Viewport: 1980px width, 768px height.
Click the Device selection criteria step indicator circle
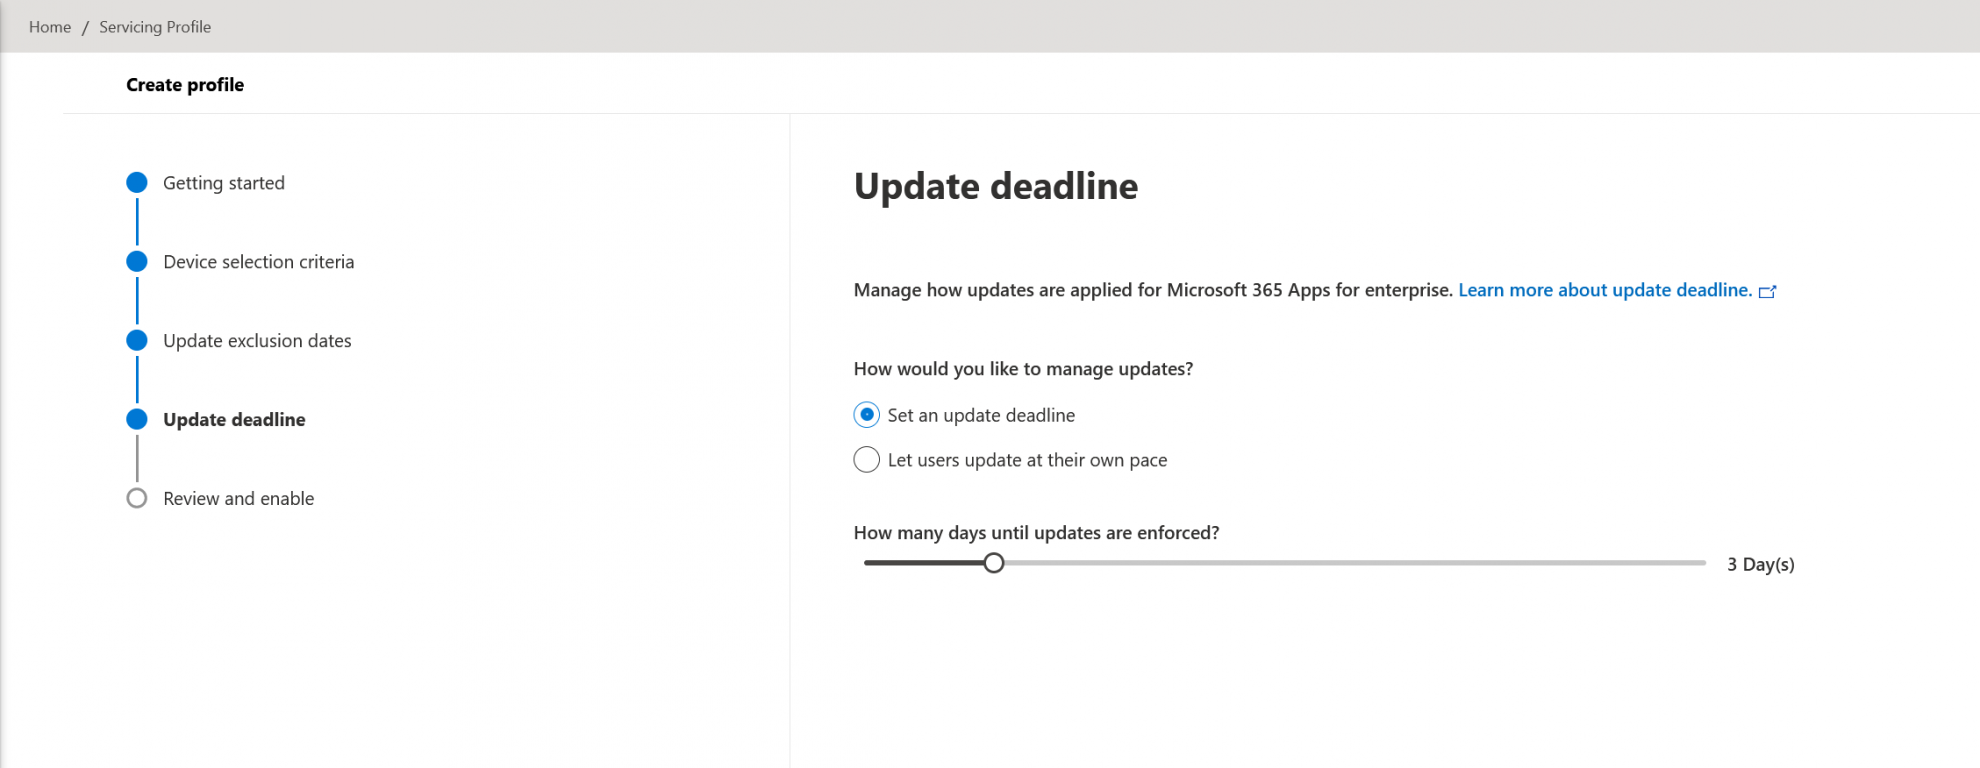[136, 261]
